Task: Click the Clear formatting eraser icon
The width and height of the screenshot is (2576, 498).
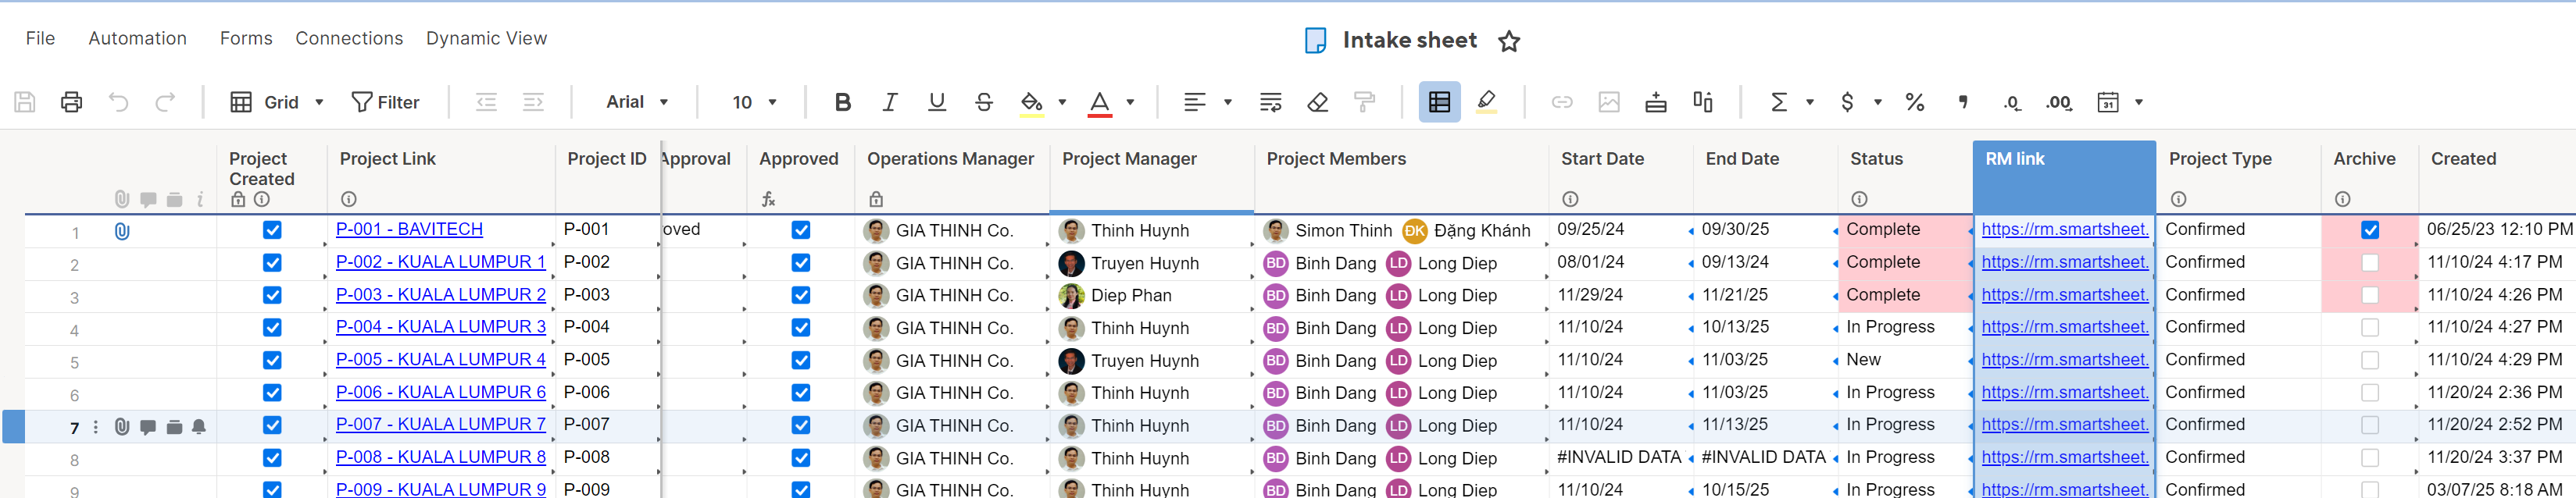Action: pyautogui.click(x=1317, y=102)
